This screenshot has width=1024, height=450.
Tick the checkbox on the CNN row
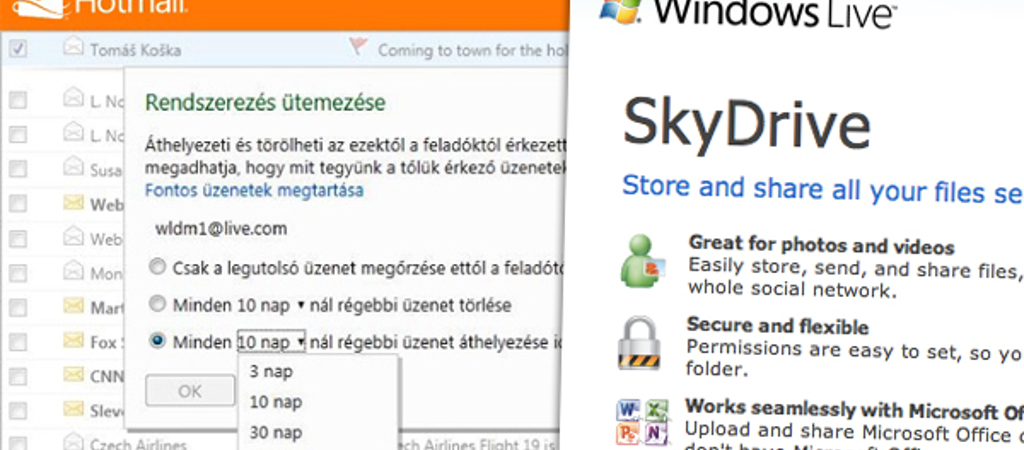click(x=18, y=376)
